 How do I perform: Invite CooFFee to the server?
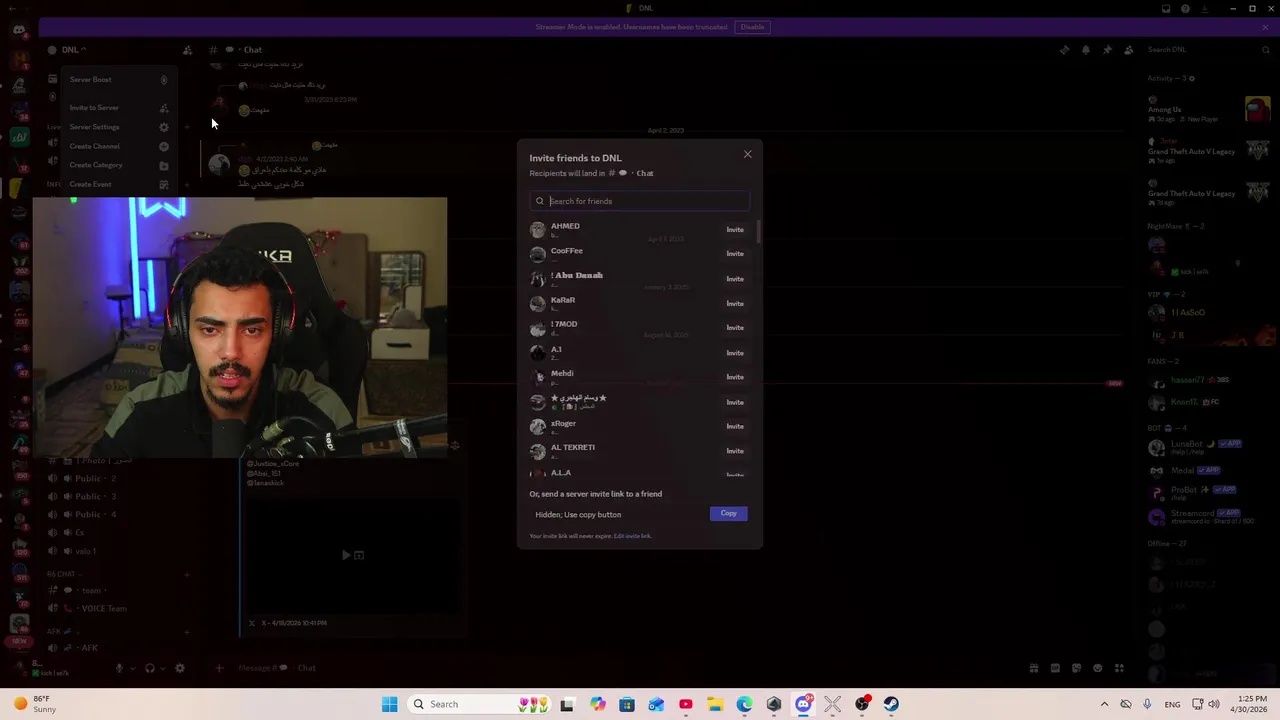click(x=735, y=254)
